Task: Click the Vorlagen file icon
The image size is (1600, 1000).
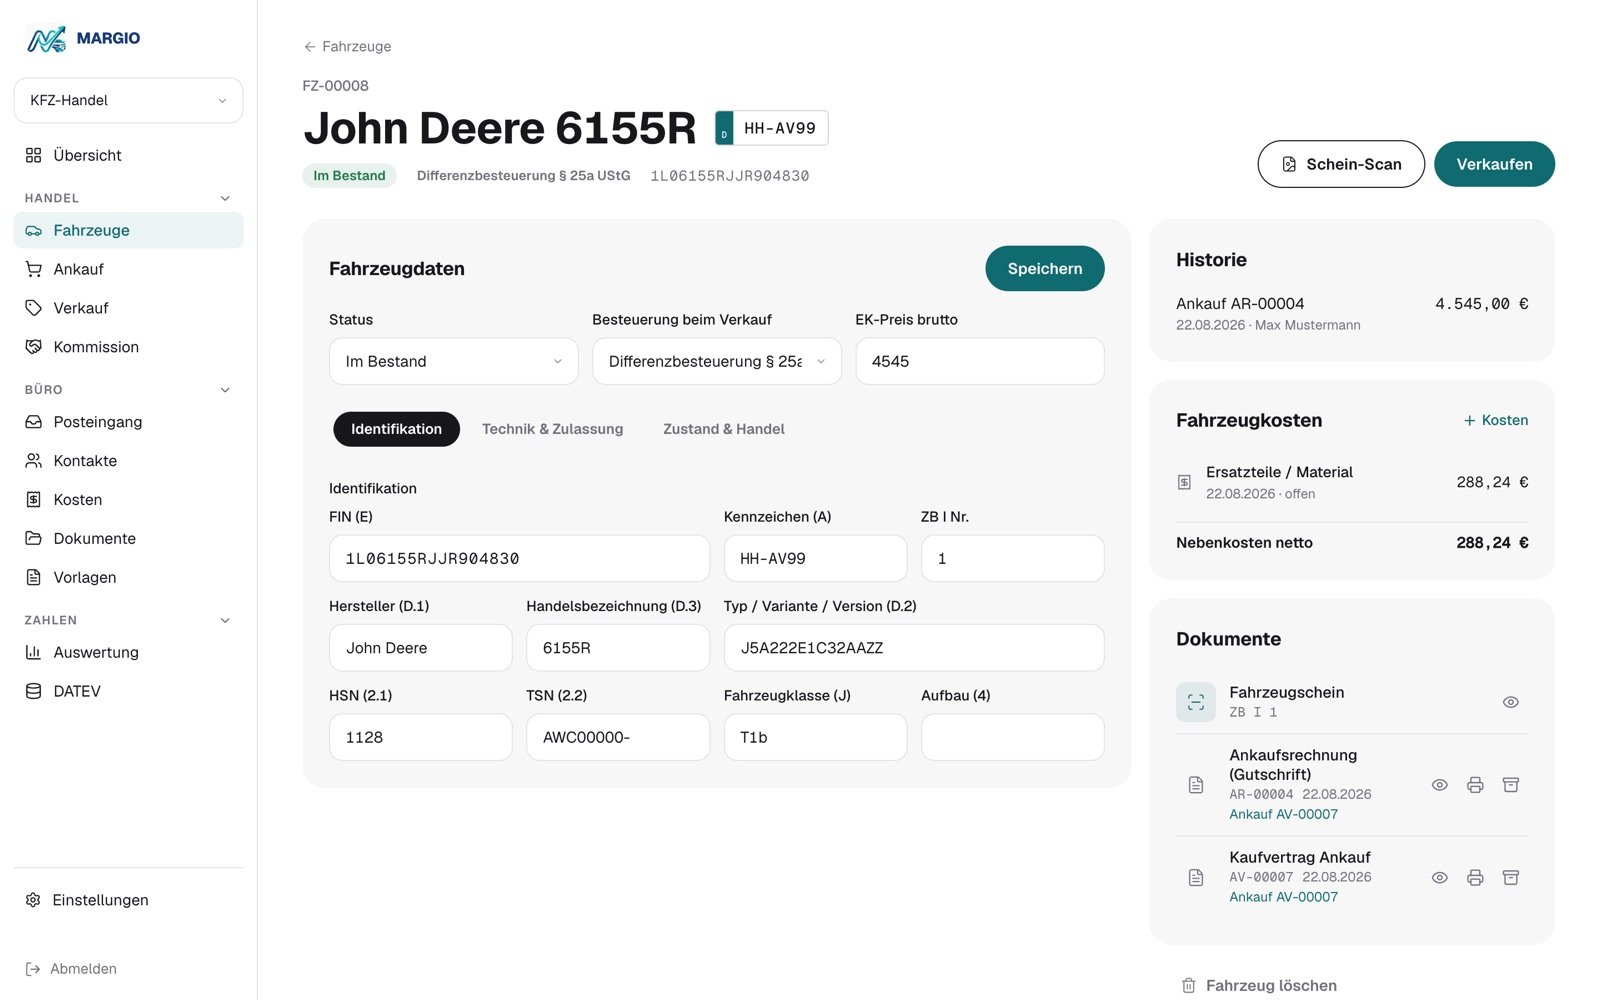Action: (34, 577)
